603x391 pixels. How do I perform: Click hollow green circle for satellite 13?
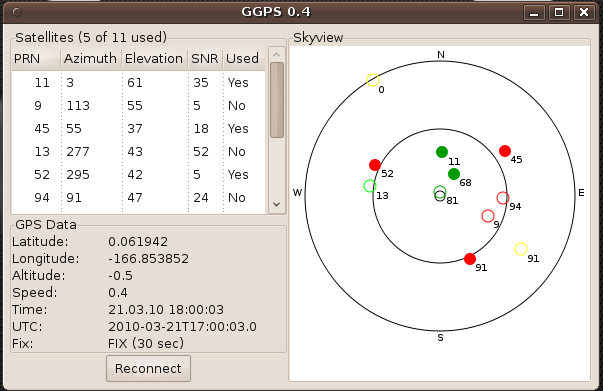[x=370, y=186]
